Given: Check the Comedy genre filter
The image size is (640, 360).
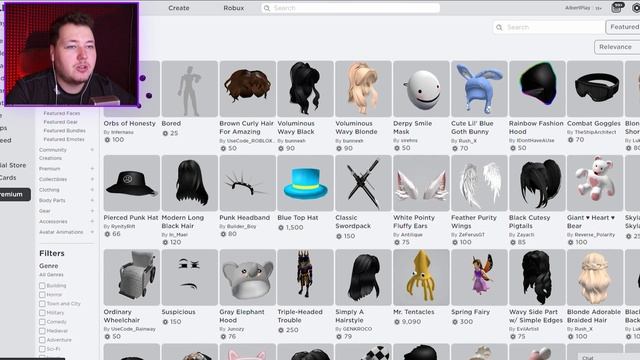Looking at the screenshot, I should pos(42,322).
